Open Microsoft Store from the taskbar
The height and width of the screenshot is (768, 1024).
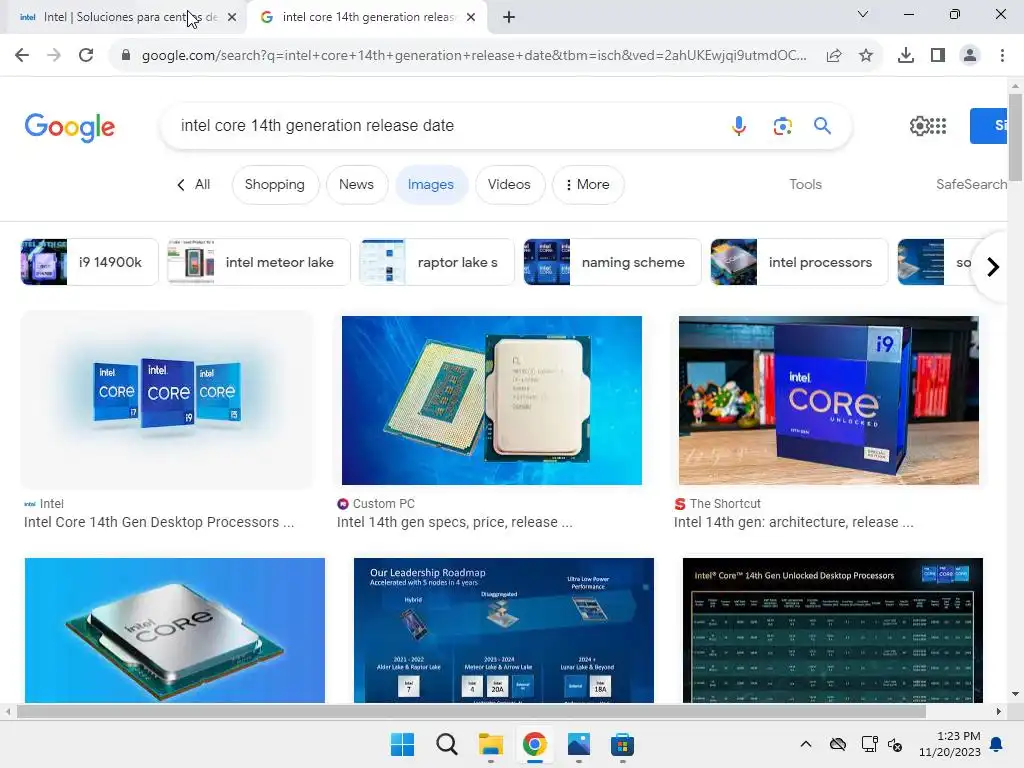622,744
